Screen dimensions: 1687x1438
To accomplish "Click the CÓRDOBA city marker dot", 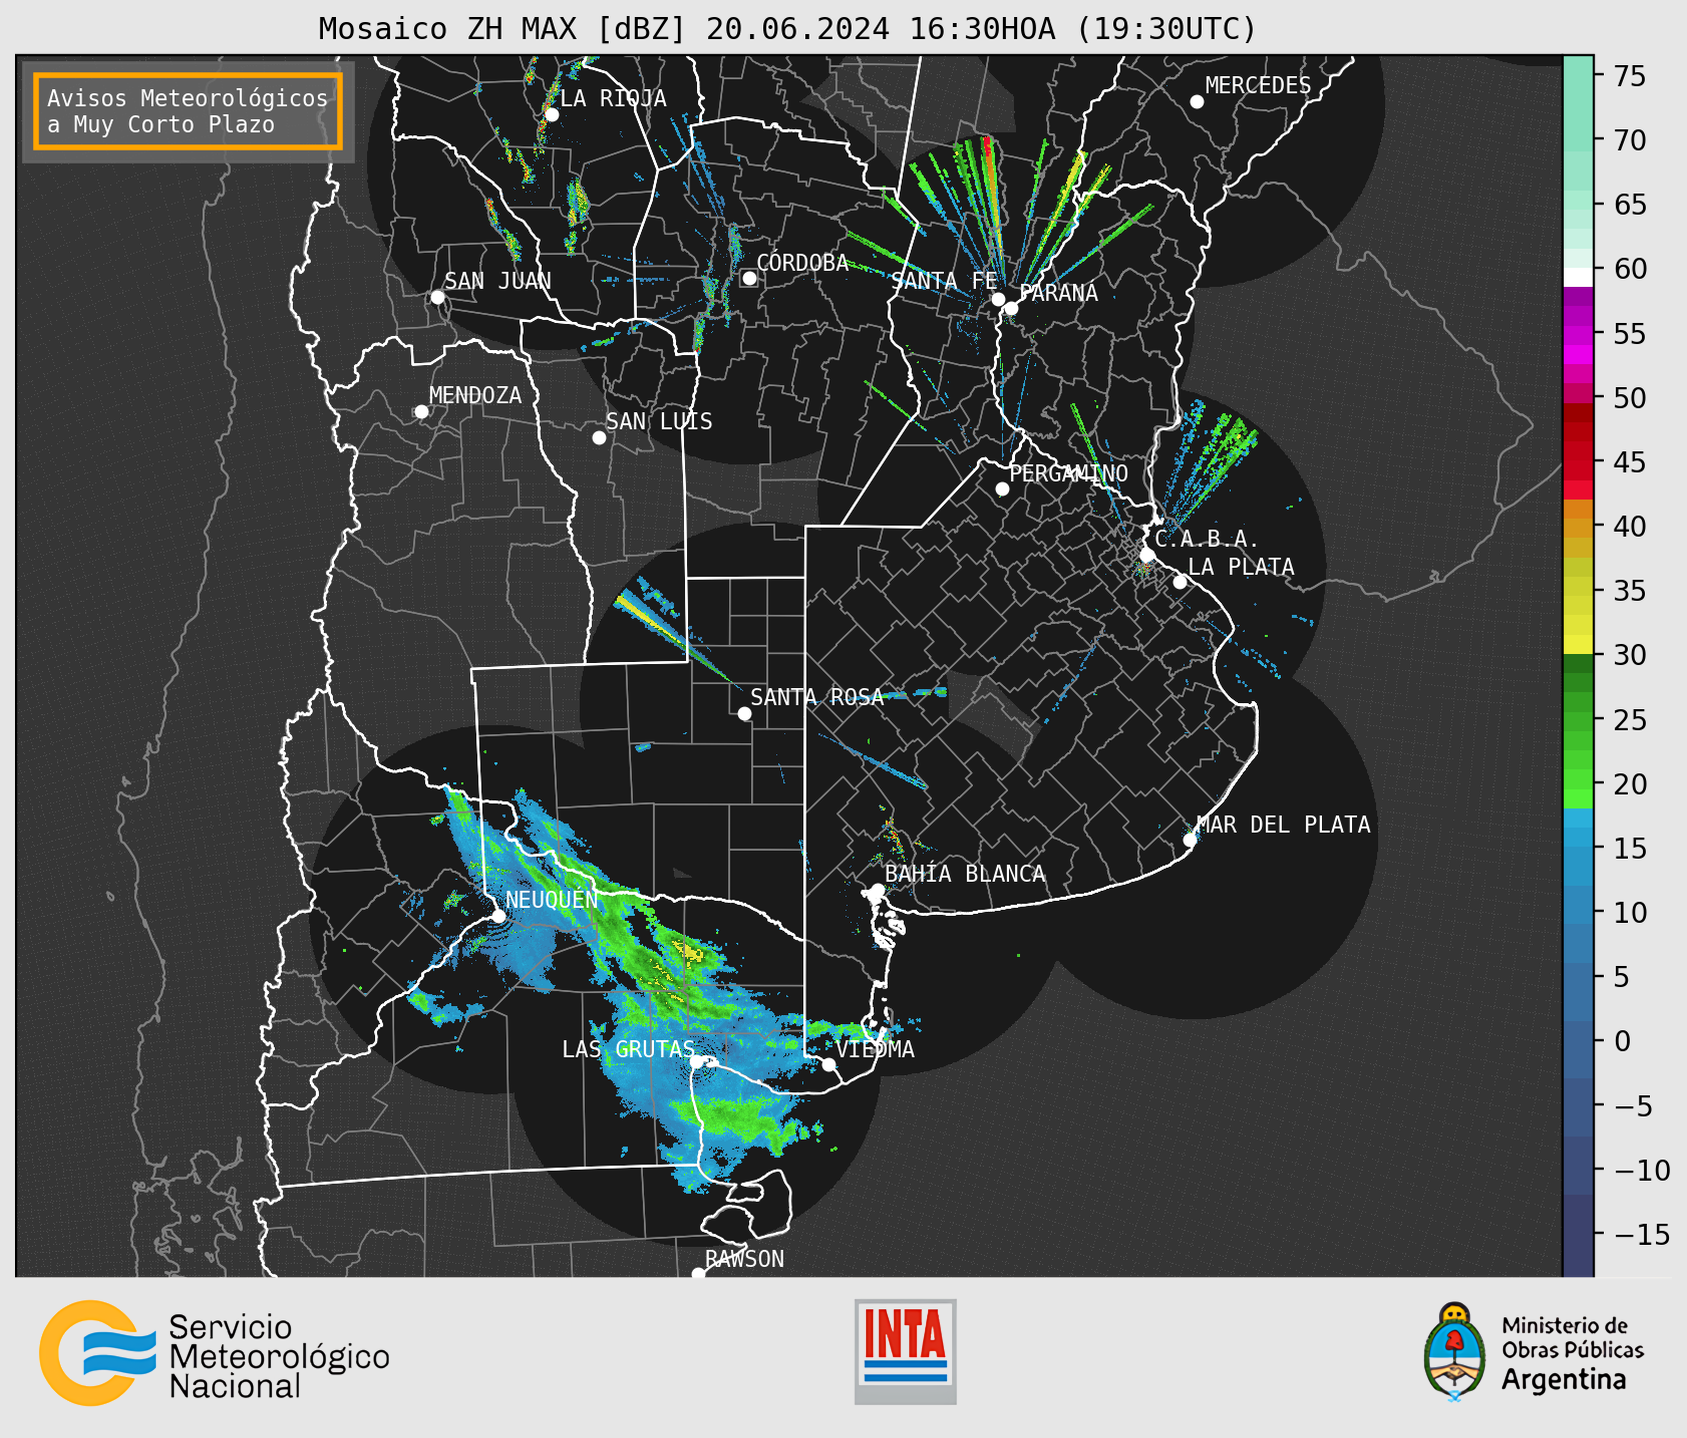I will (749, 278).
